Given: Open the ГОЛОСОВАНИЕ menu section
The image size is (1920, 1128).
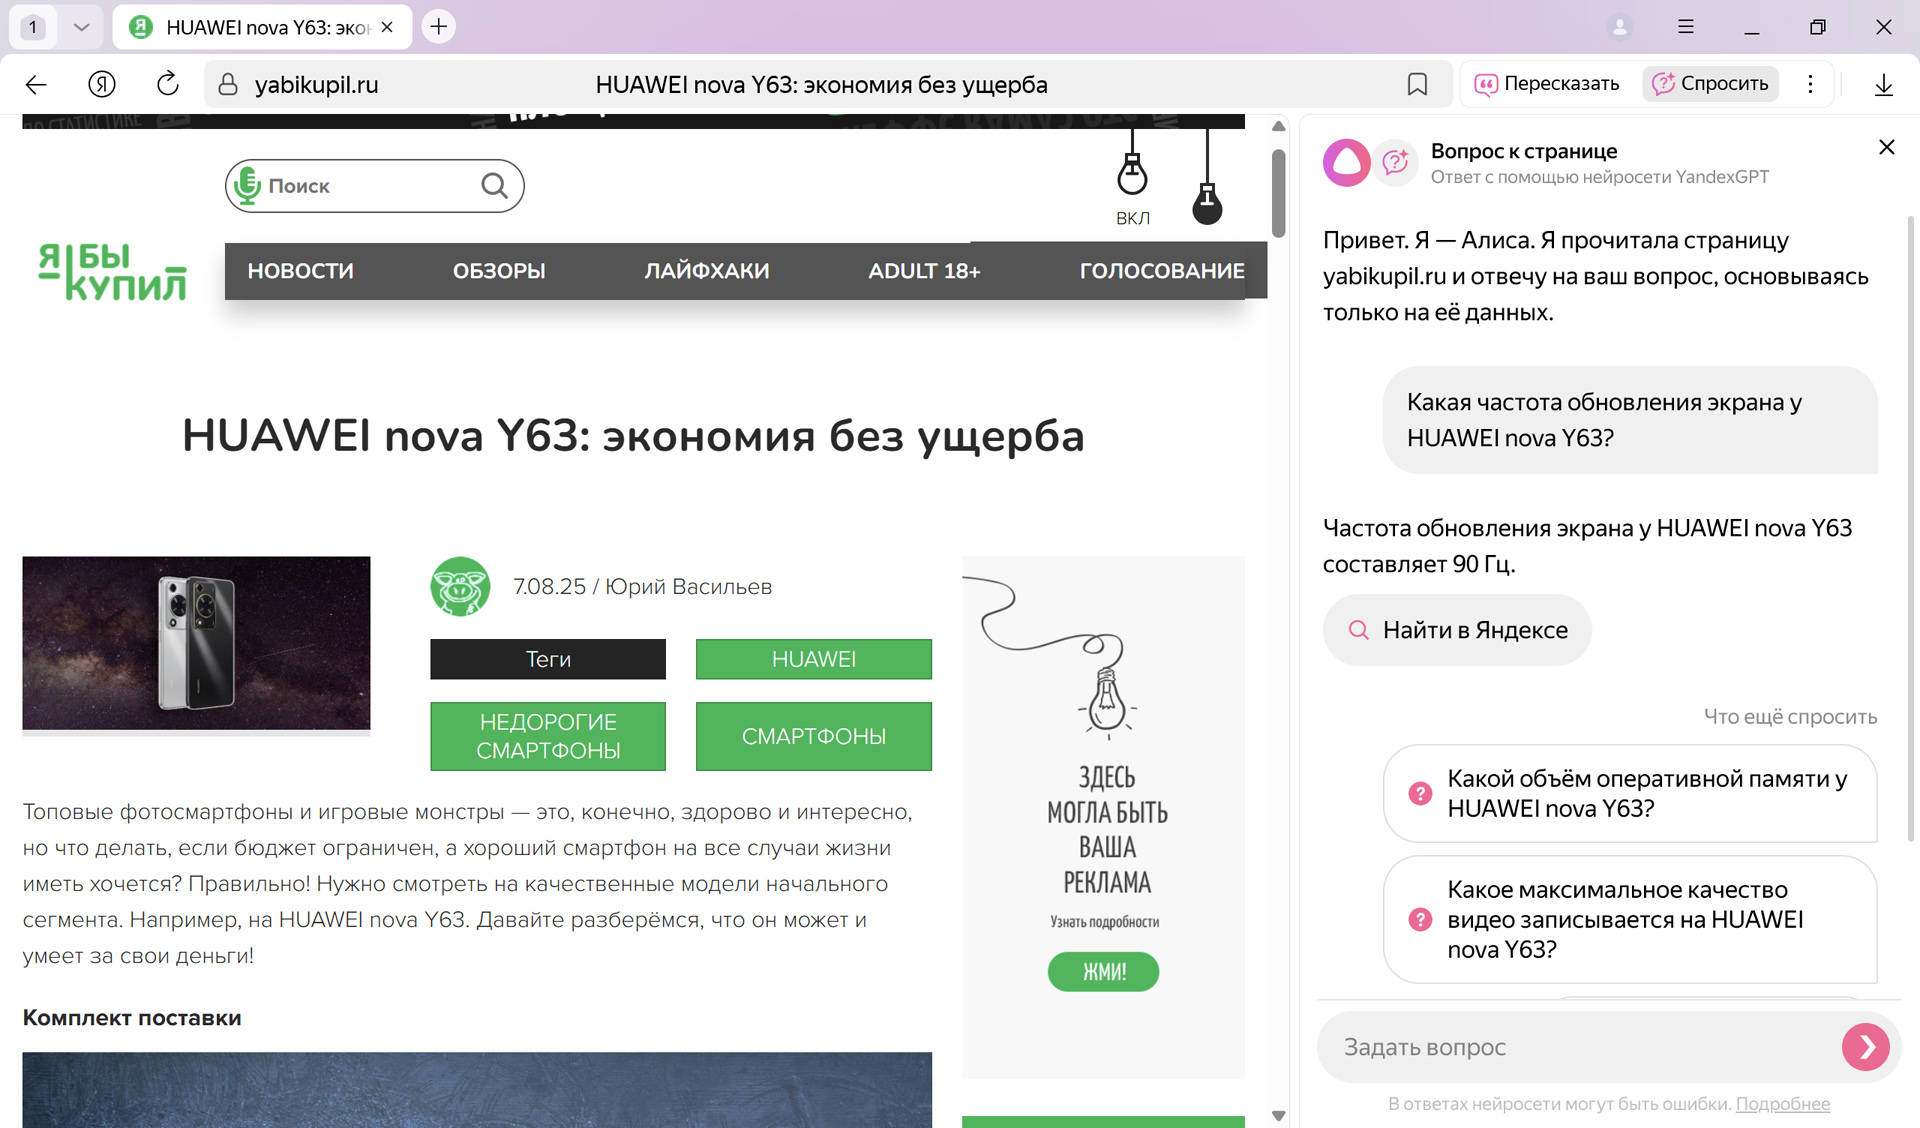Looking at the screenshot, I should click(1162, 271).
